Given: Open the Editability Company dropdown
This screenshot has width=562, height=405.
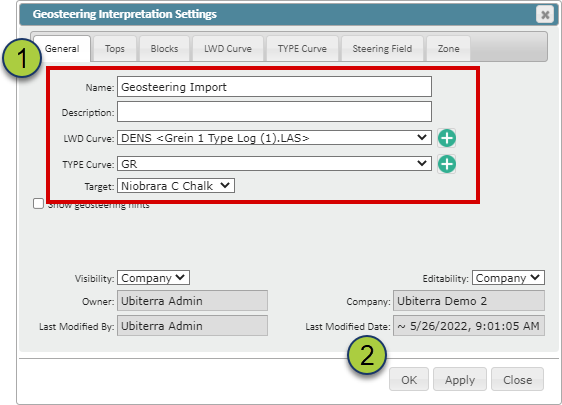Looking at the screenshot, I should click(508, 278).
